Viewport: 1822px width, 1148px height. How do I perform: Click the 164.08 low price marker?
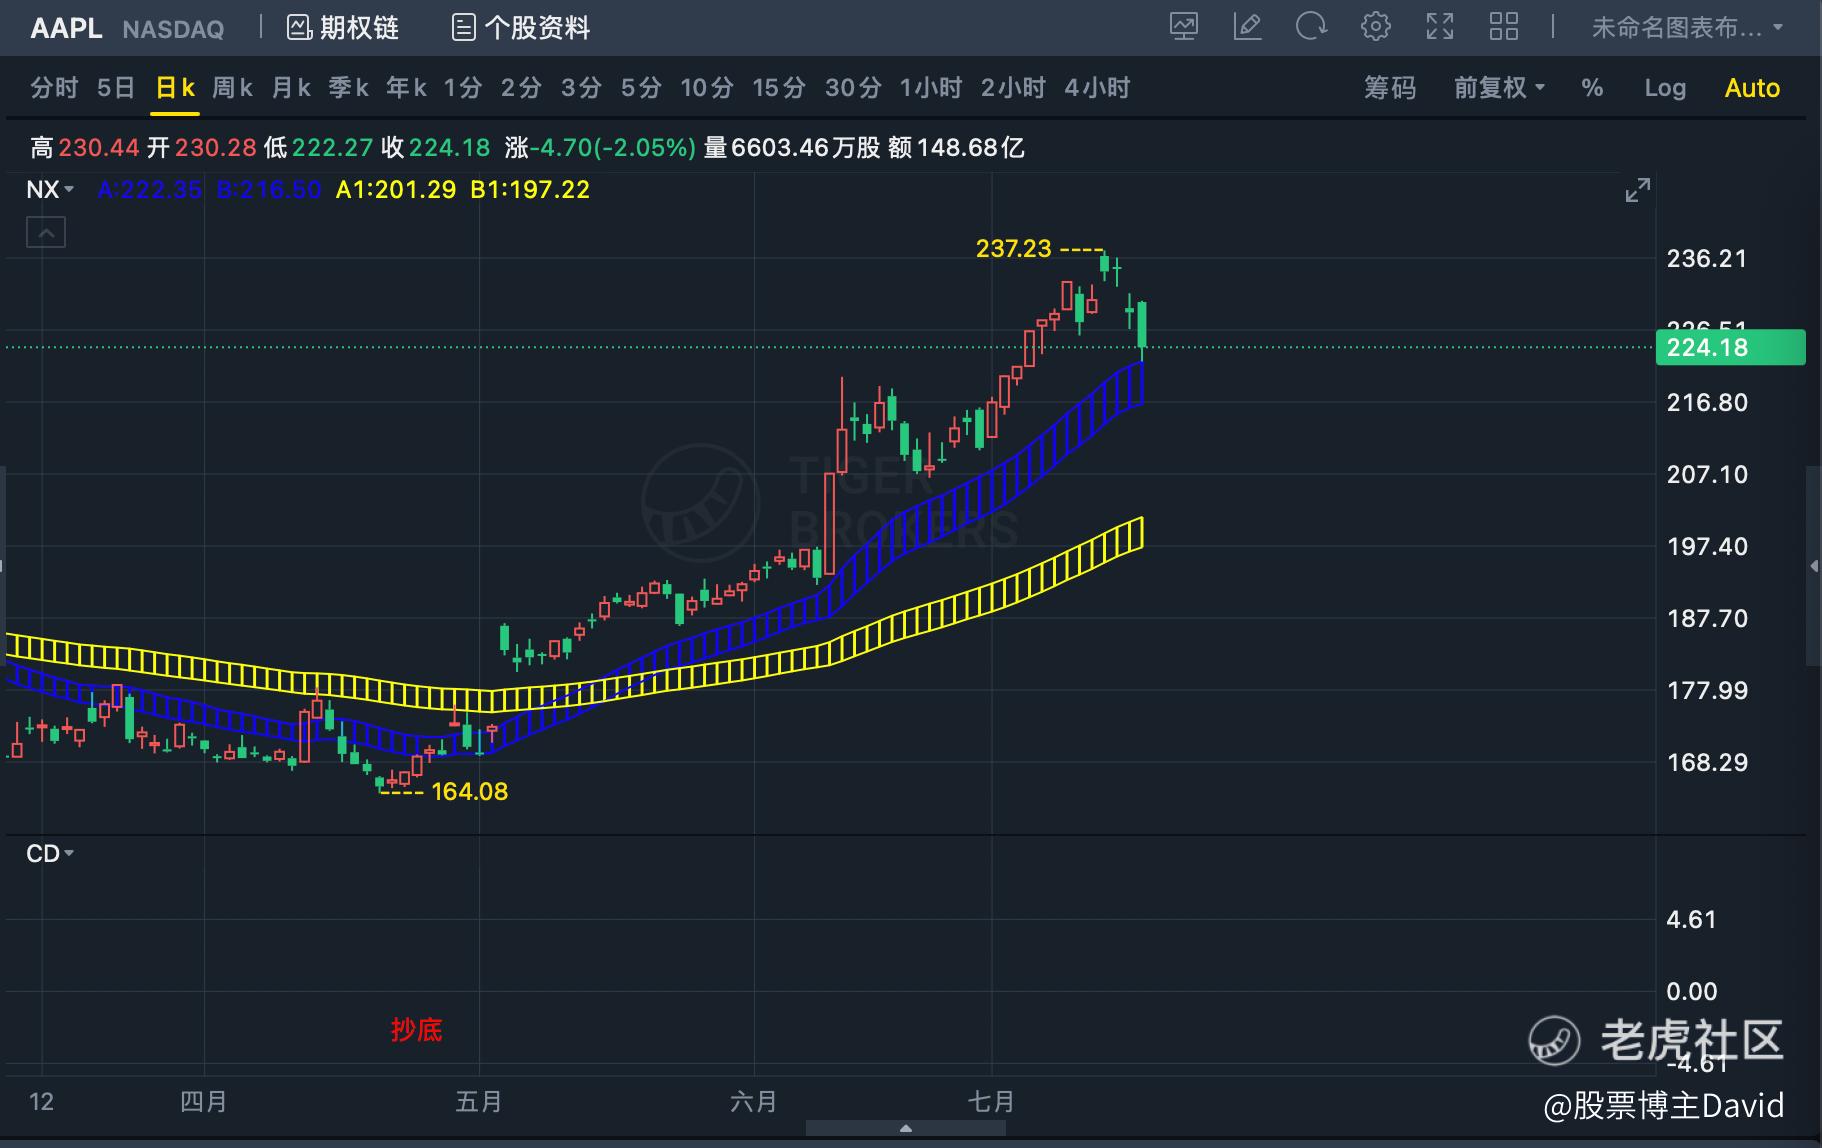(x=469, y=791)
